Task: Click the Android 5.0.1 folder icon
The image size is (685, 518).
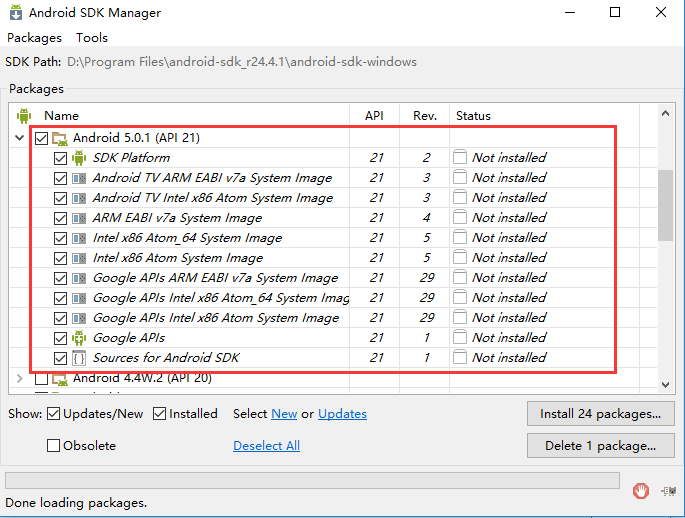Action: (x=60, y=138)
